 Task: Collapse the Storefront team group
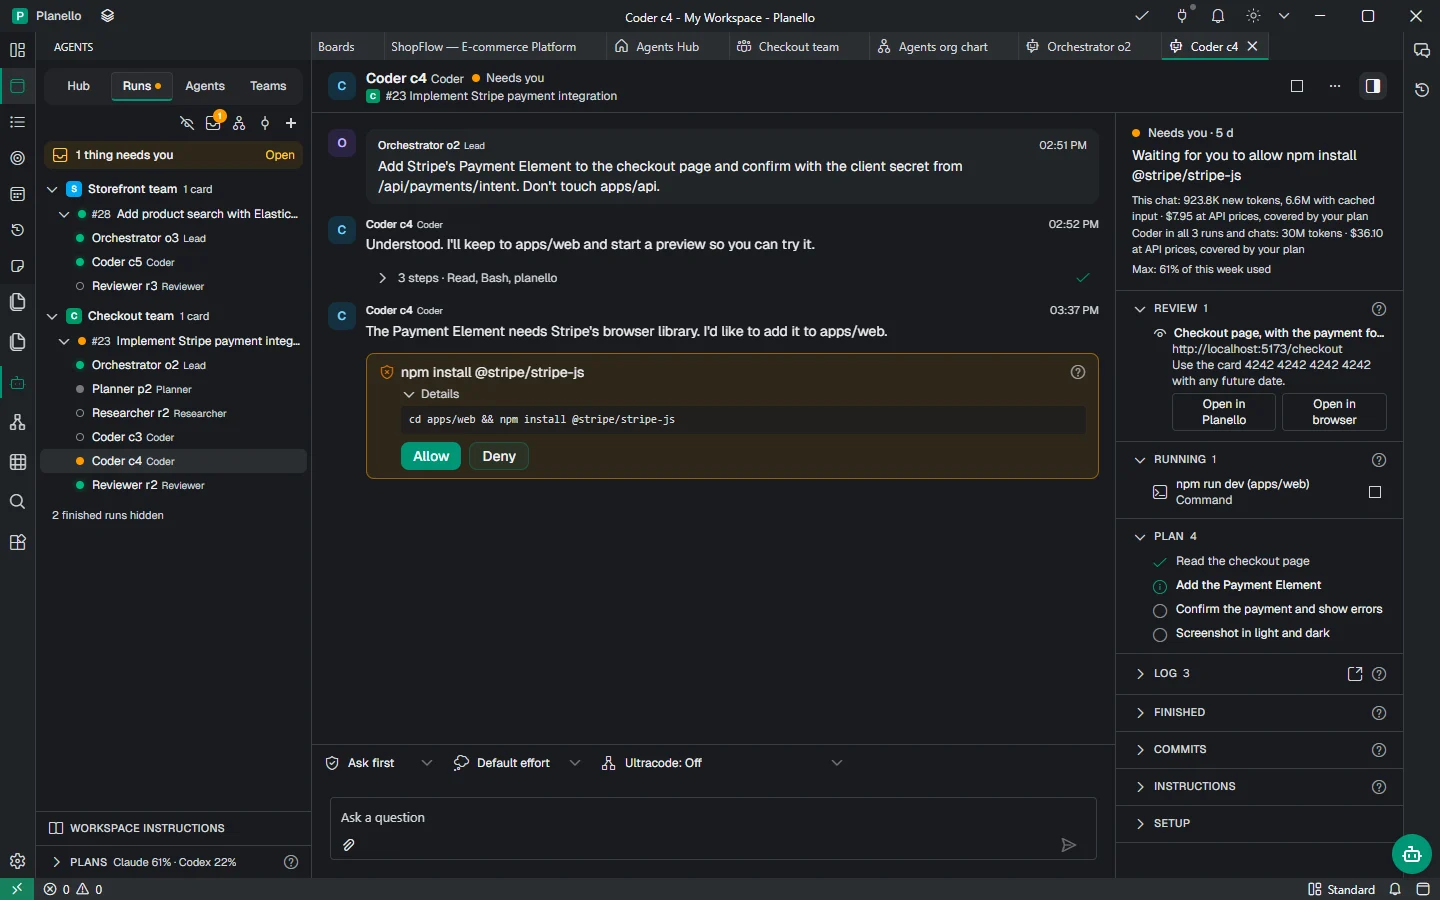pyautogui.click(x=53, y=189)
